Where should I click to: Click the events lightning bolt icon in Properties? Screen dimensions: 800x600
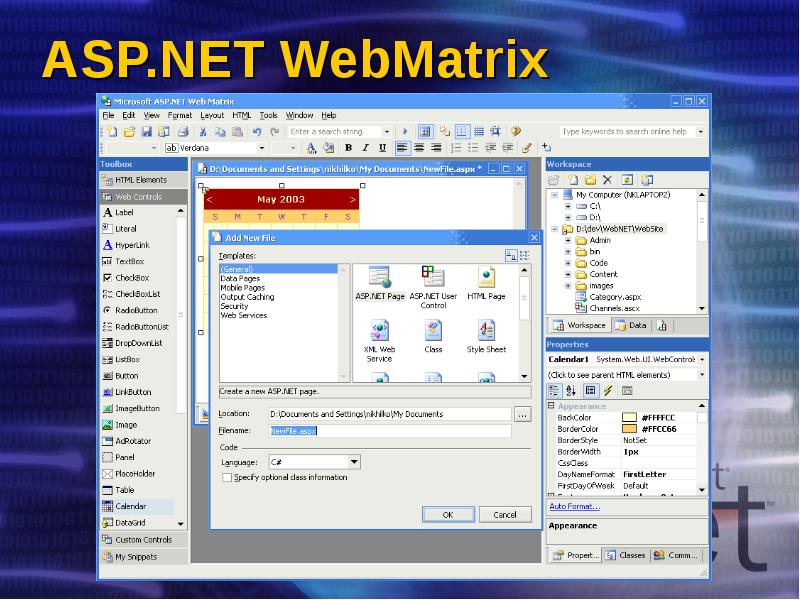[608, 391]
